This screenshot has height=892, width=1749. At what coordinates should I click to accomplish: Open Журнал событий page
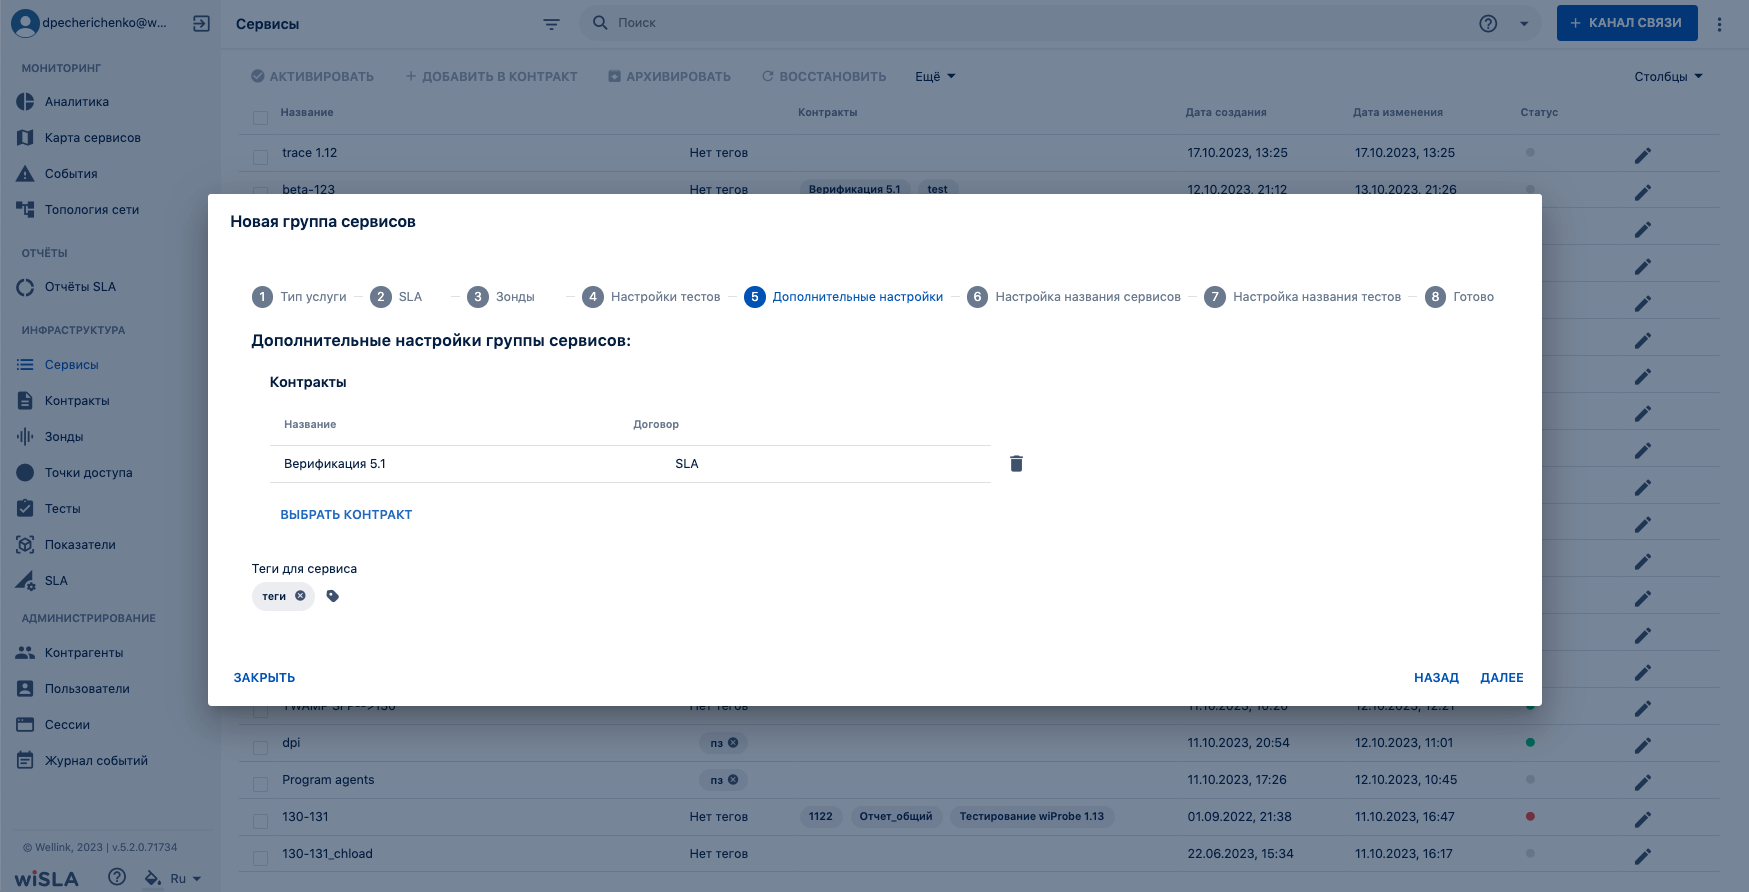pos(96,761)
